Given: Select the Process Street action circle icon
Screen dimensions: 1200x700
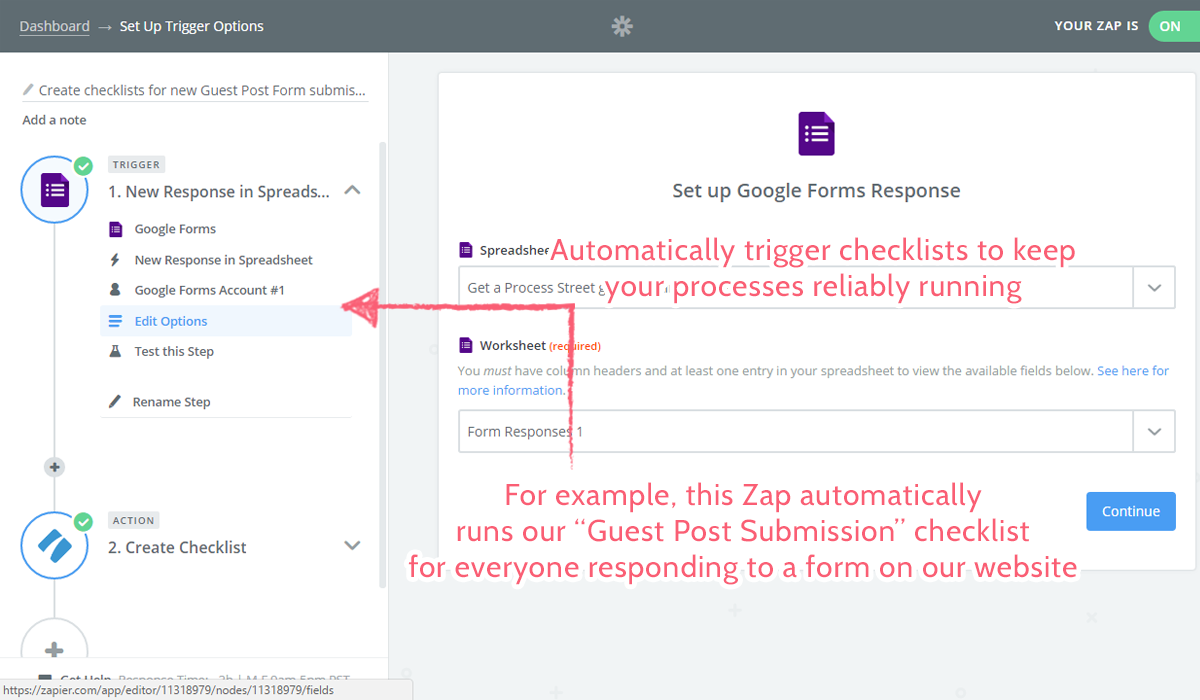Looking at the screenshot, I should pos(55,546).
